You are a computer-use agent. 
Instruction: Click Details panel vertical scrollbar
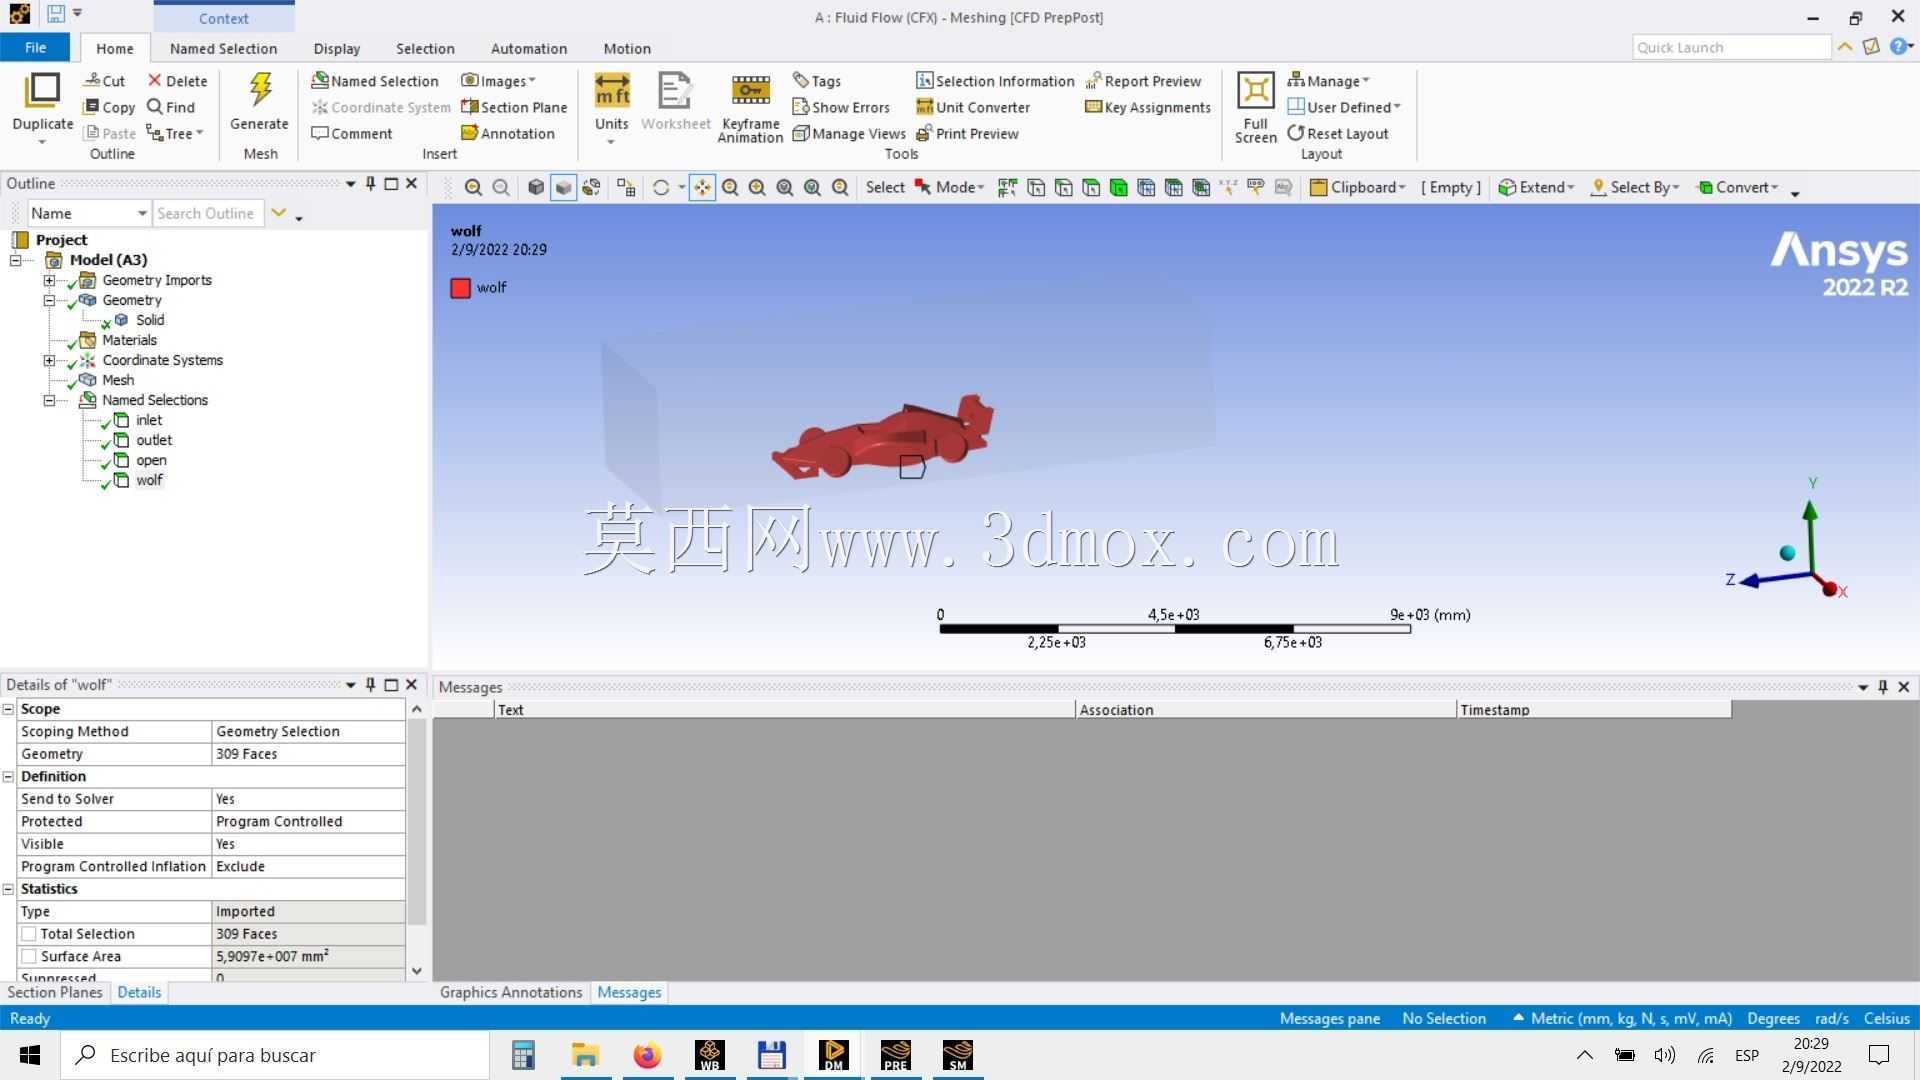417,820
